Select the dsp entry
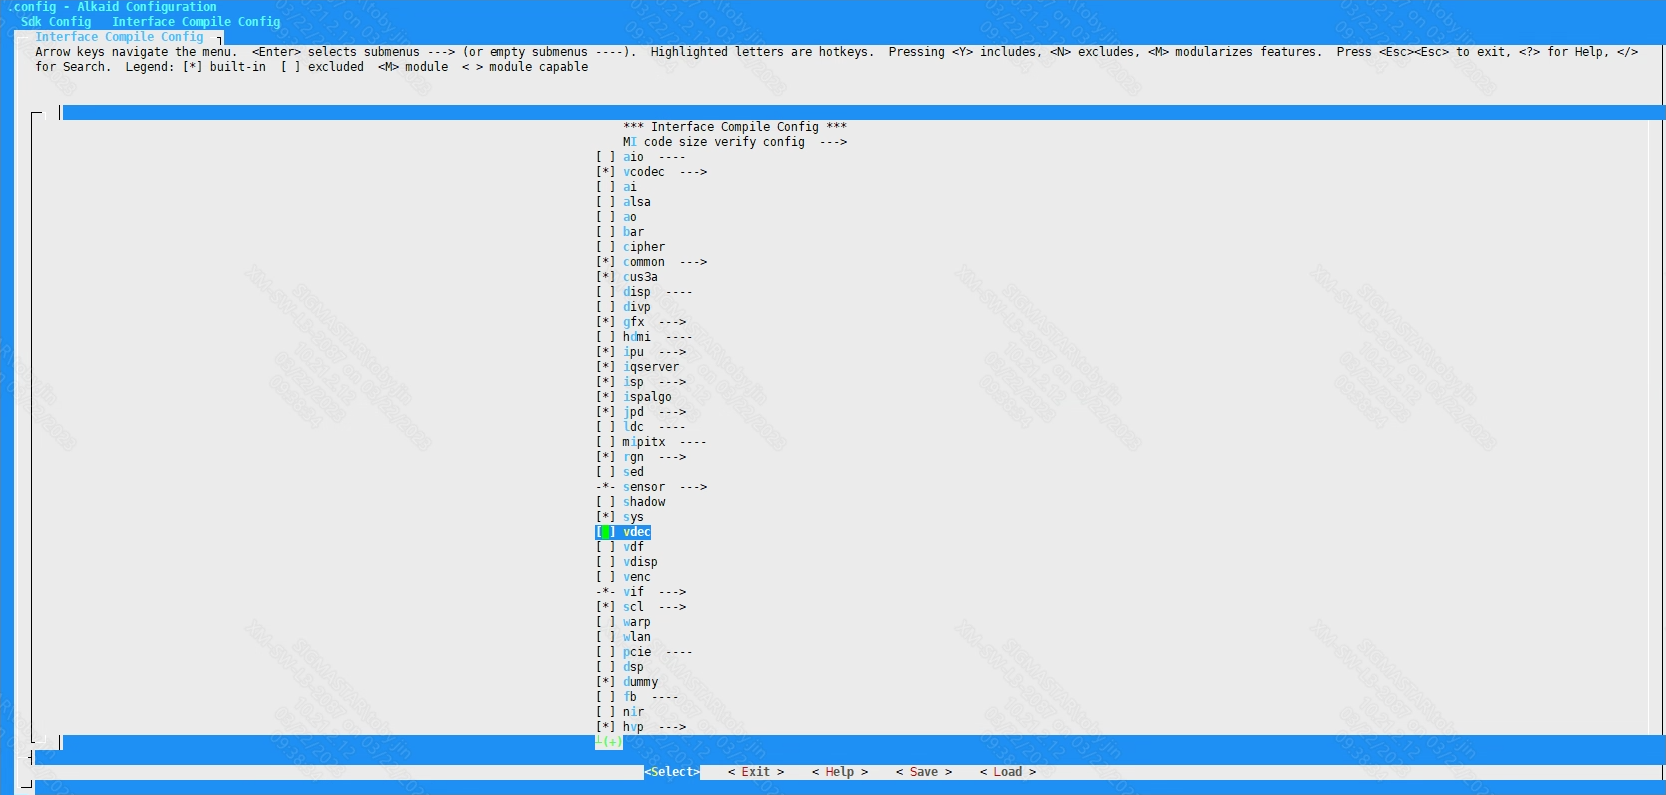The height and width of the screenshot is (795, 1666). pyautogui.click(x=633, y=667)
